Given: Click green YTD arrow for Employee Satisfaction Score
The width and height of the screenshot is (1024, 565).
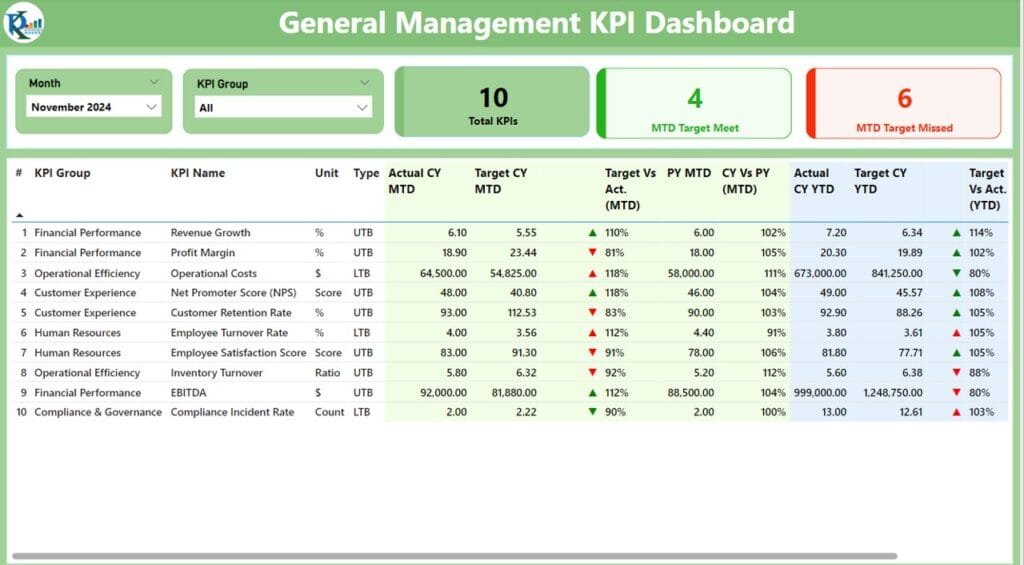Looking at the screenshot, I should (x=957, y=352).
